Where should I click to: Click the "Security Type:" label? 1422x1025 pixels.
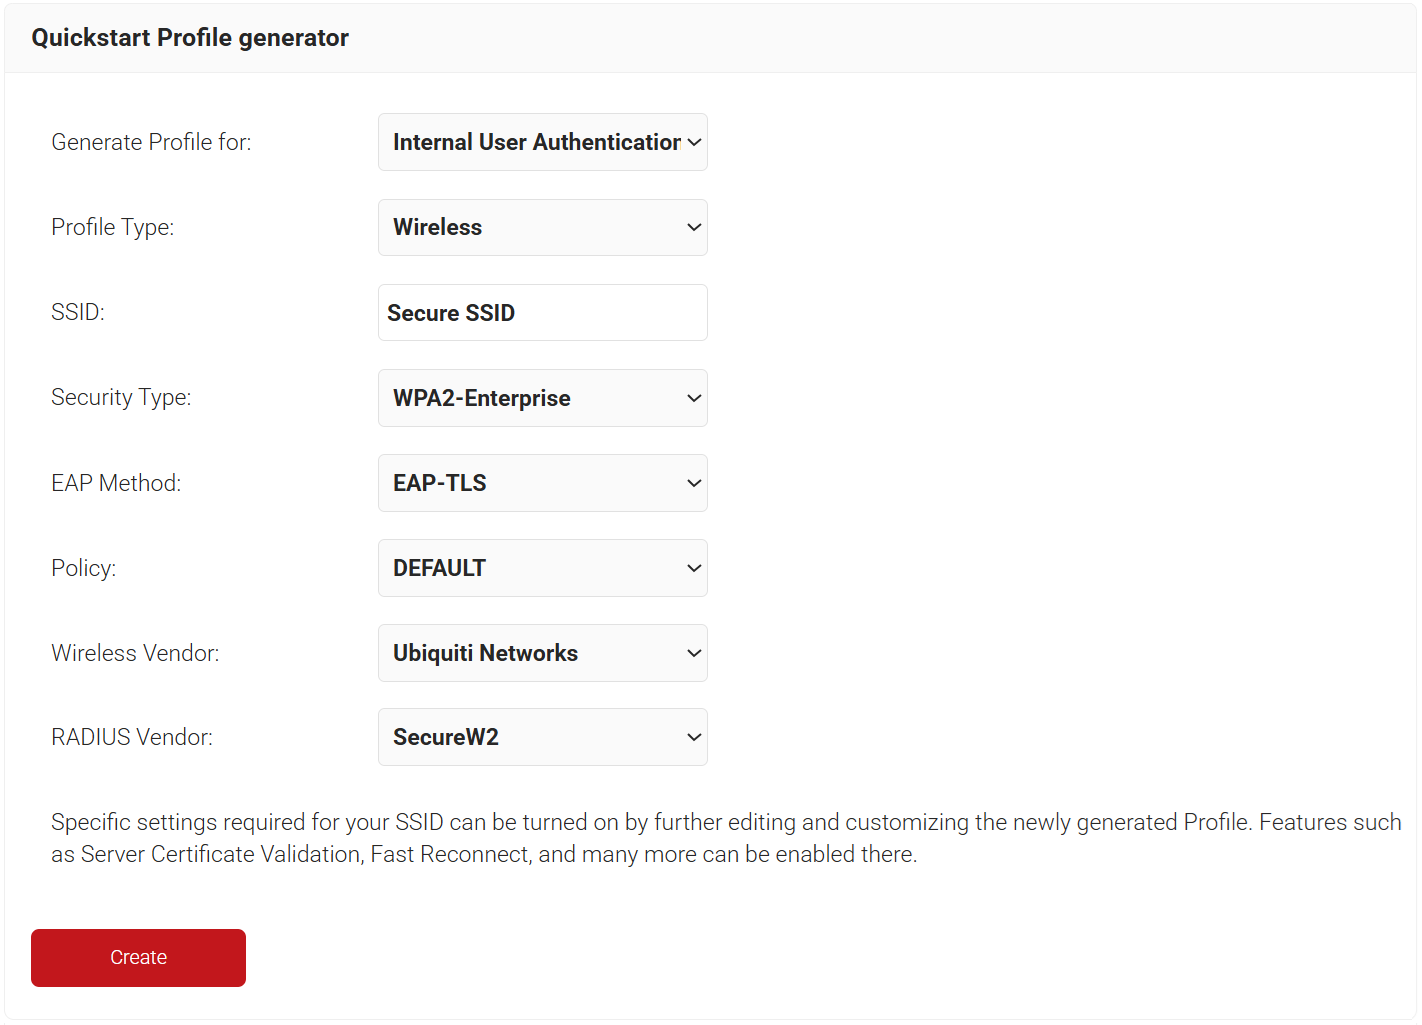(x=121, y=397)
